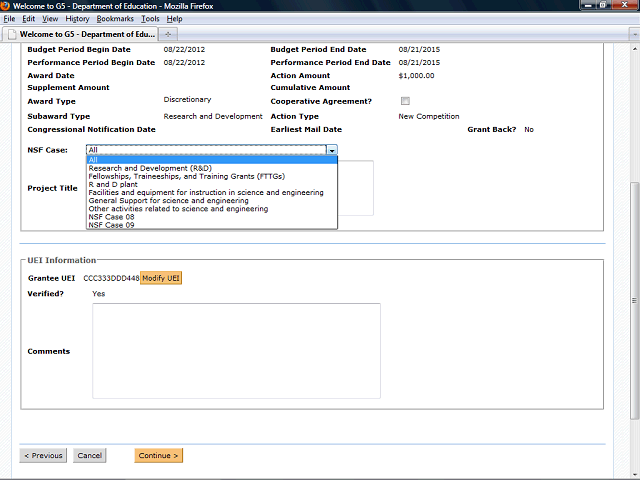The width and height of the screenshot is (640, 480).
Task: Open the History menu
Action: (77, 19)
